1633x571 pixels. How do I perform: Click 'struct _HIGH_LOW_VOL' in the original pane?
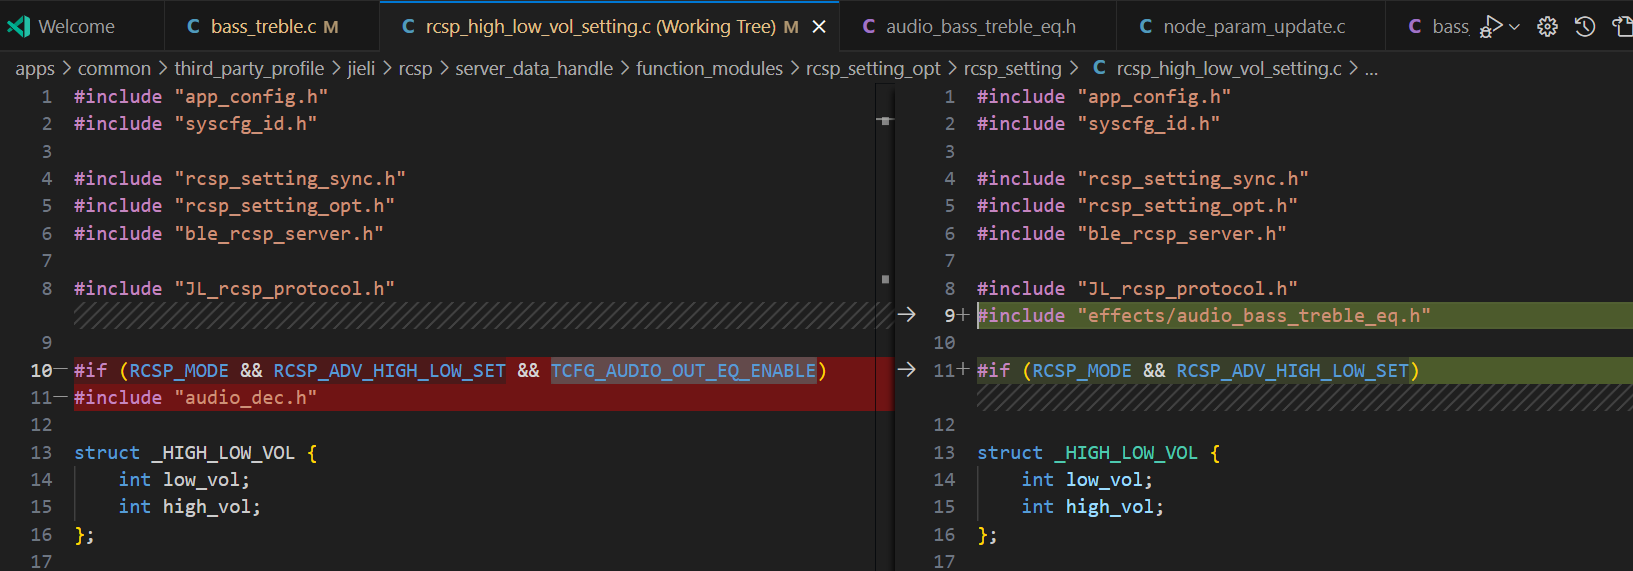[184, 453]
